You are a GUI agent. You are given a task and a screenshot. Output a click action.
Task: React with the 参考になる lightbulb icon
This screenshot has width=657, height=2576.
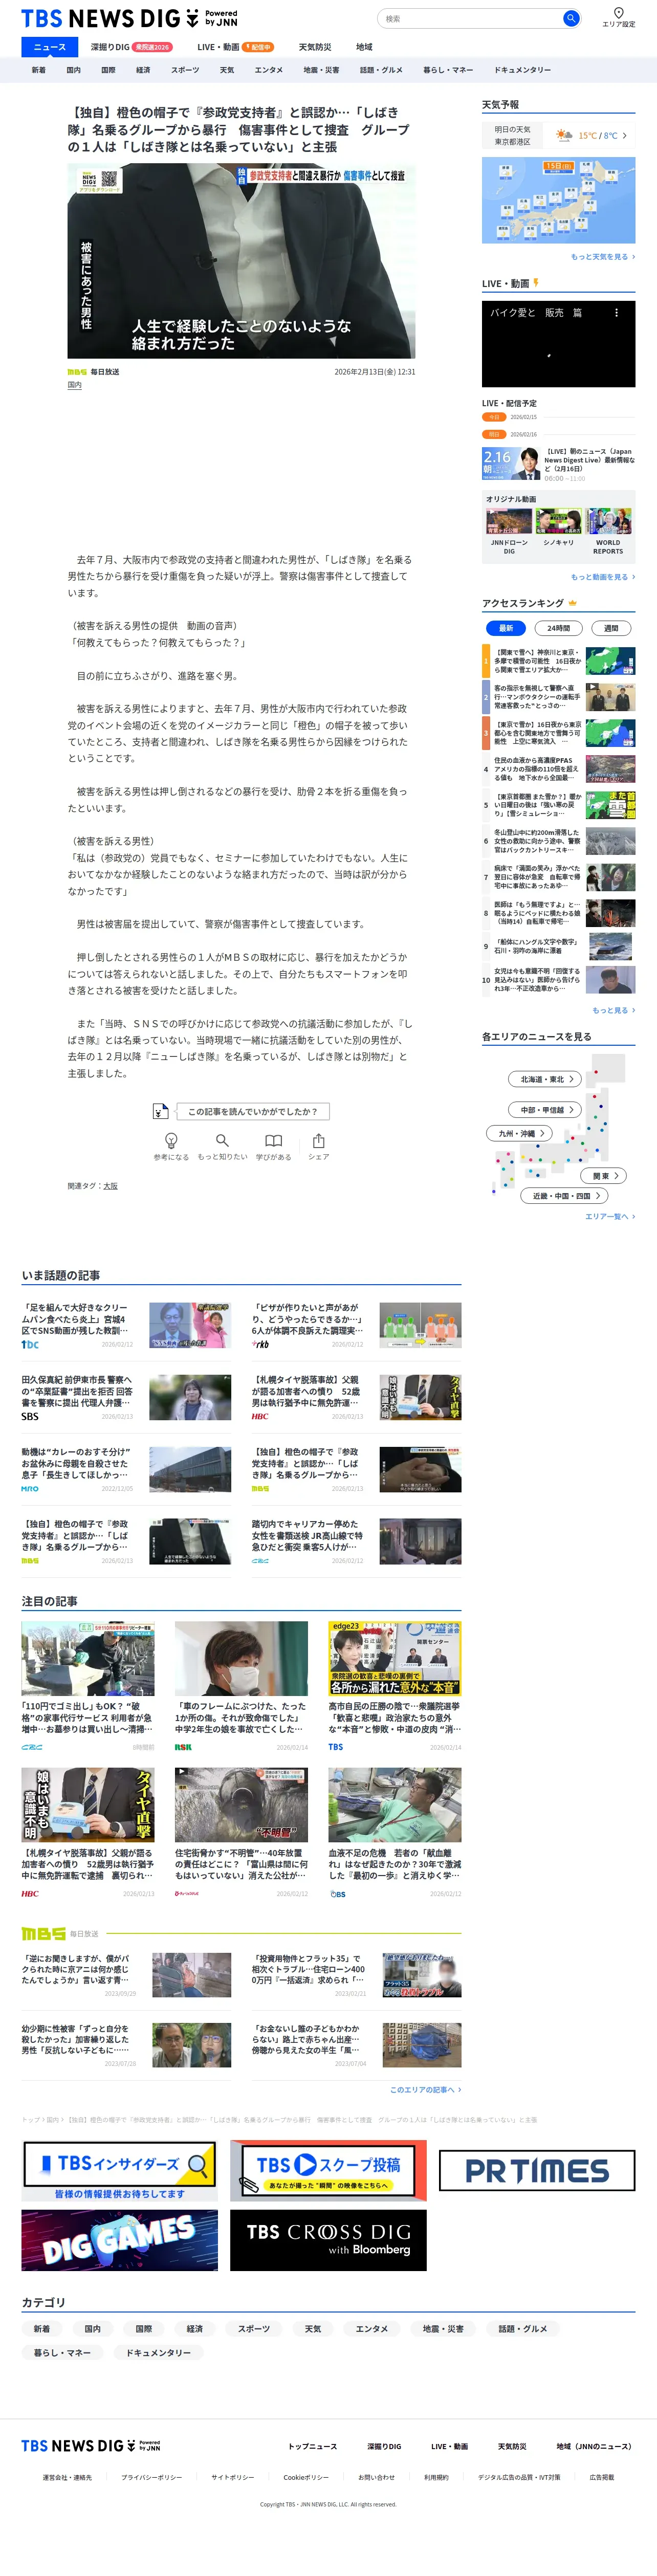pyautogui.click(x=171, y=1146)
